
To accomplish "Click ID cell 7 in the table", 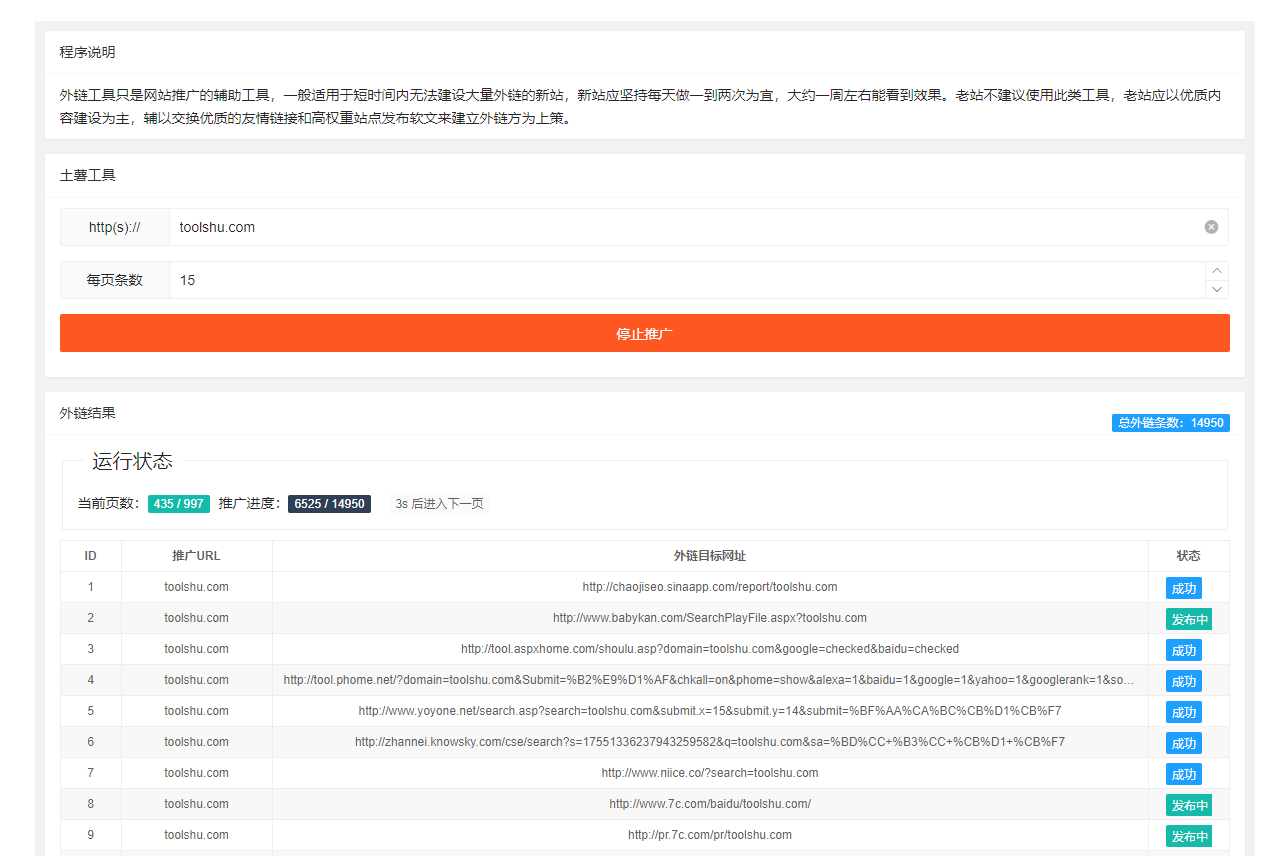I will [91, 773].
